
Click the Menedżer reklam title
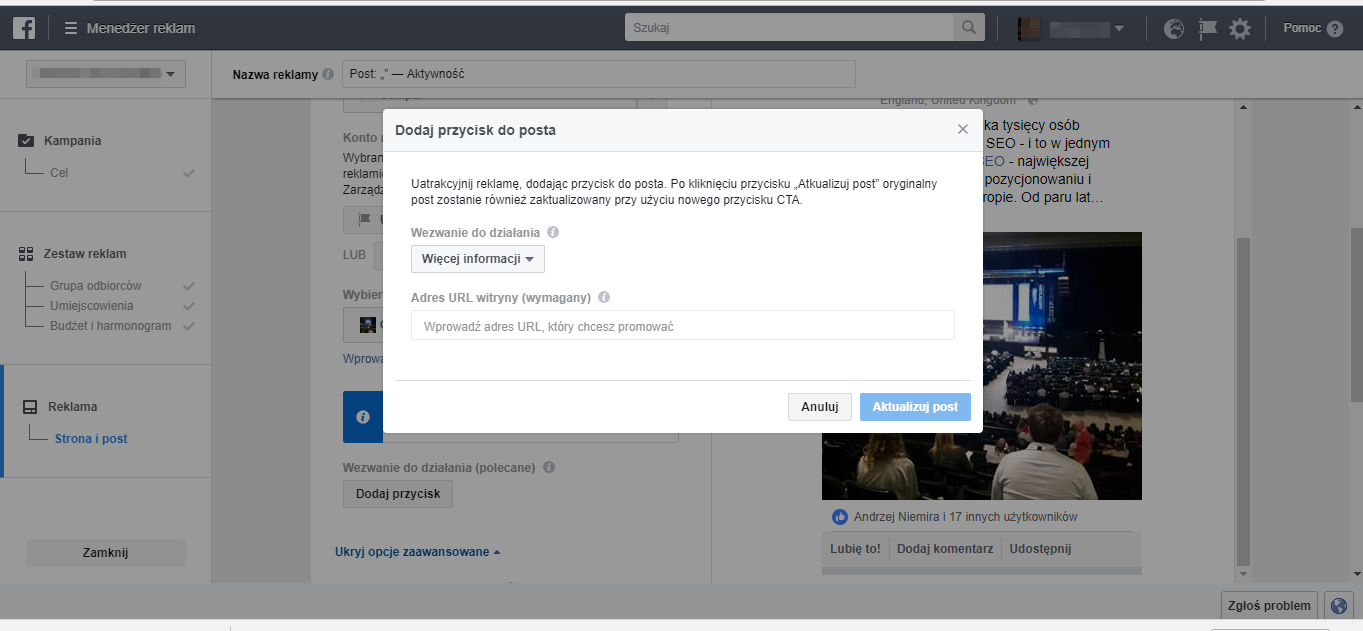(141, 28)
